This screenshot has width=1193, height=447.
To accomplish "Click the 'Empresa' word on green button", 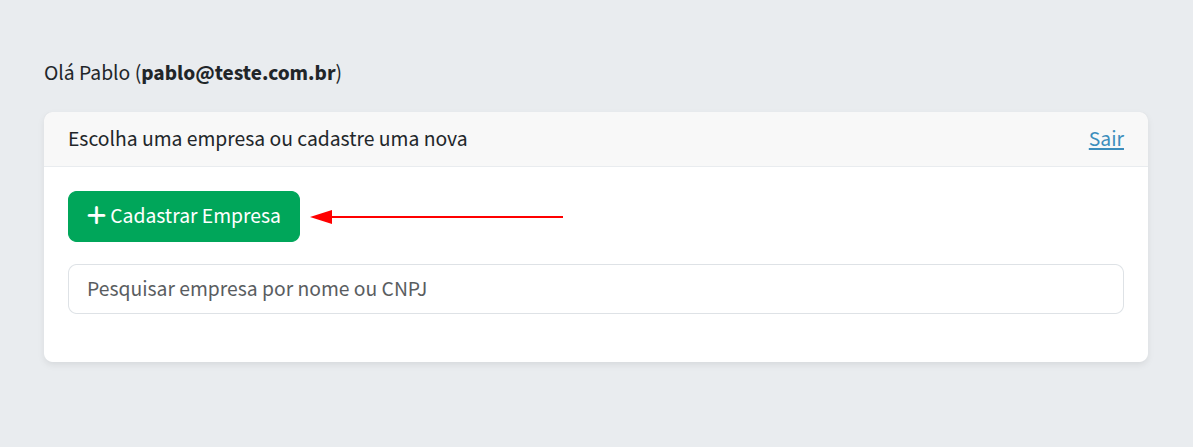I will pyautogui.click(x=241, y=216).
